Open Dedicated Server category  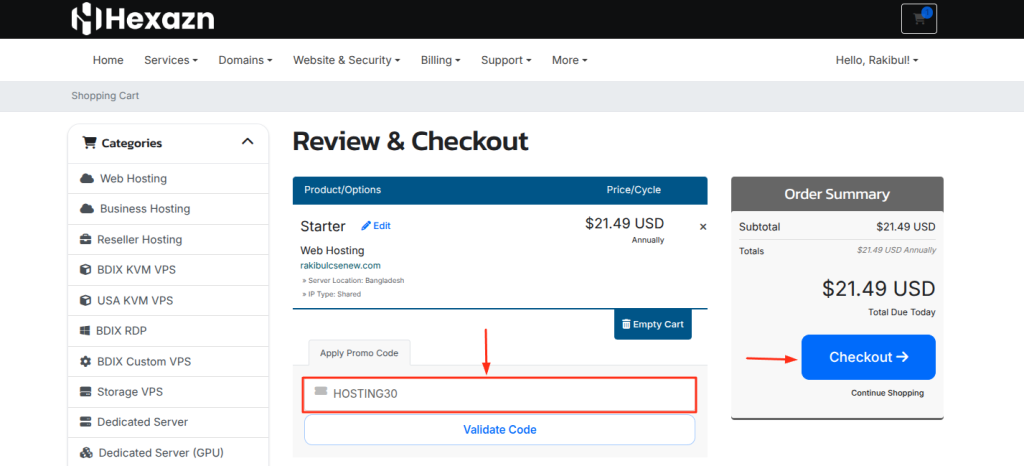tap(168, 422)
